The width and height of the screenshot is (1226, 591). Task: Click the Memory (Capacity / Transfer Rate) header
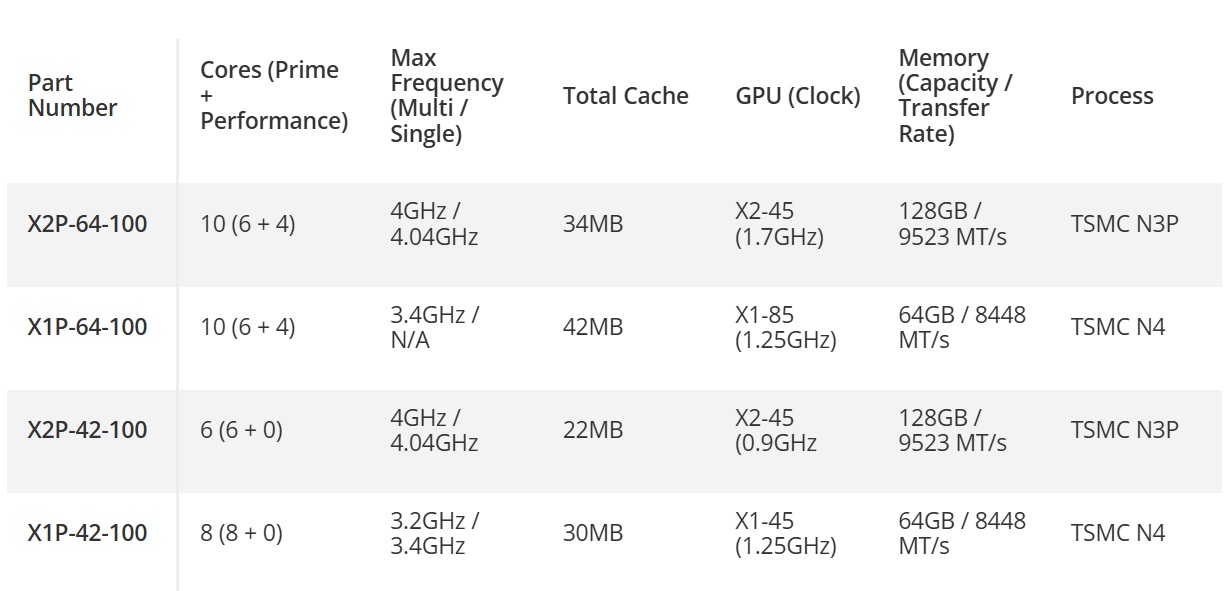954,96
